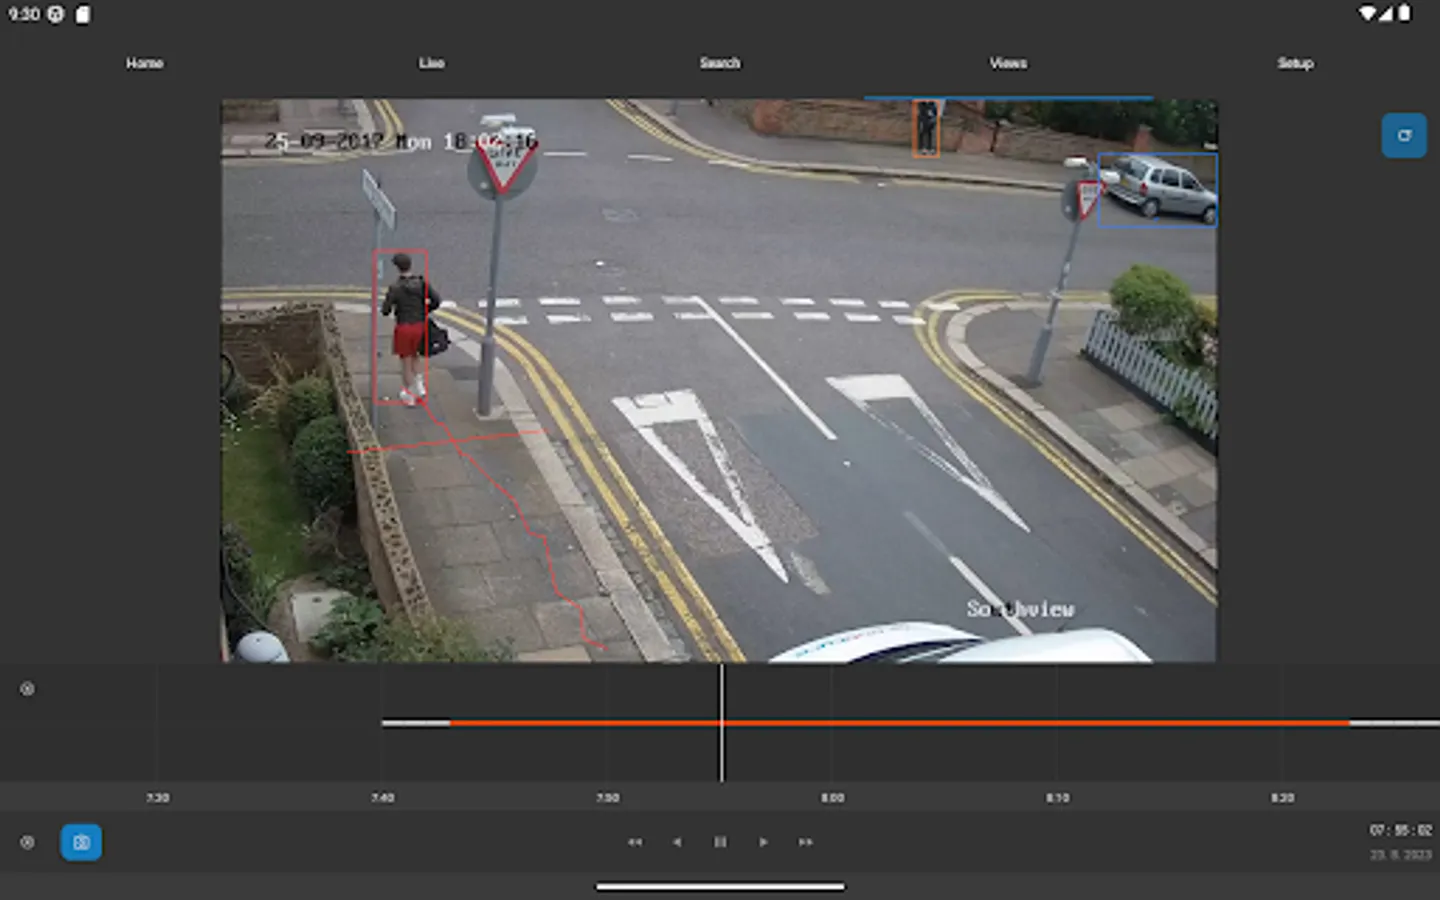Click the Views tab label
This screenshot has height=900, width=1440.
pos(1008,63)
